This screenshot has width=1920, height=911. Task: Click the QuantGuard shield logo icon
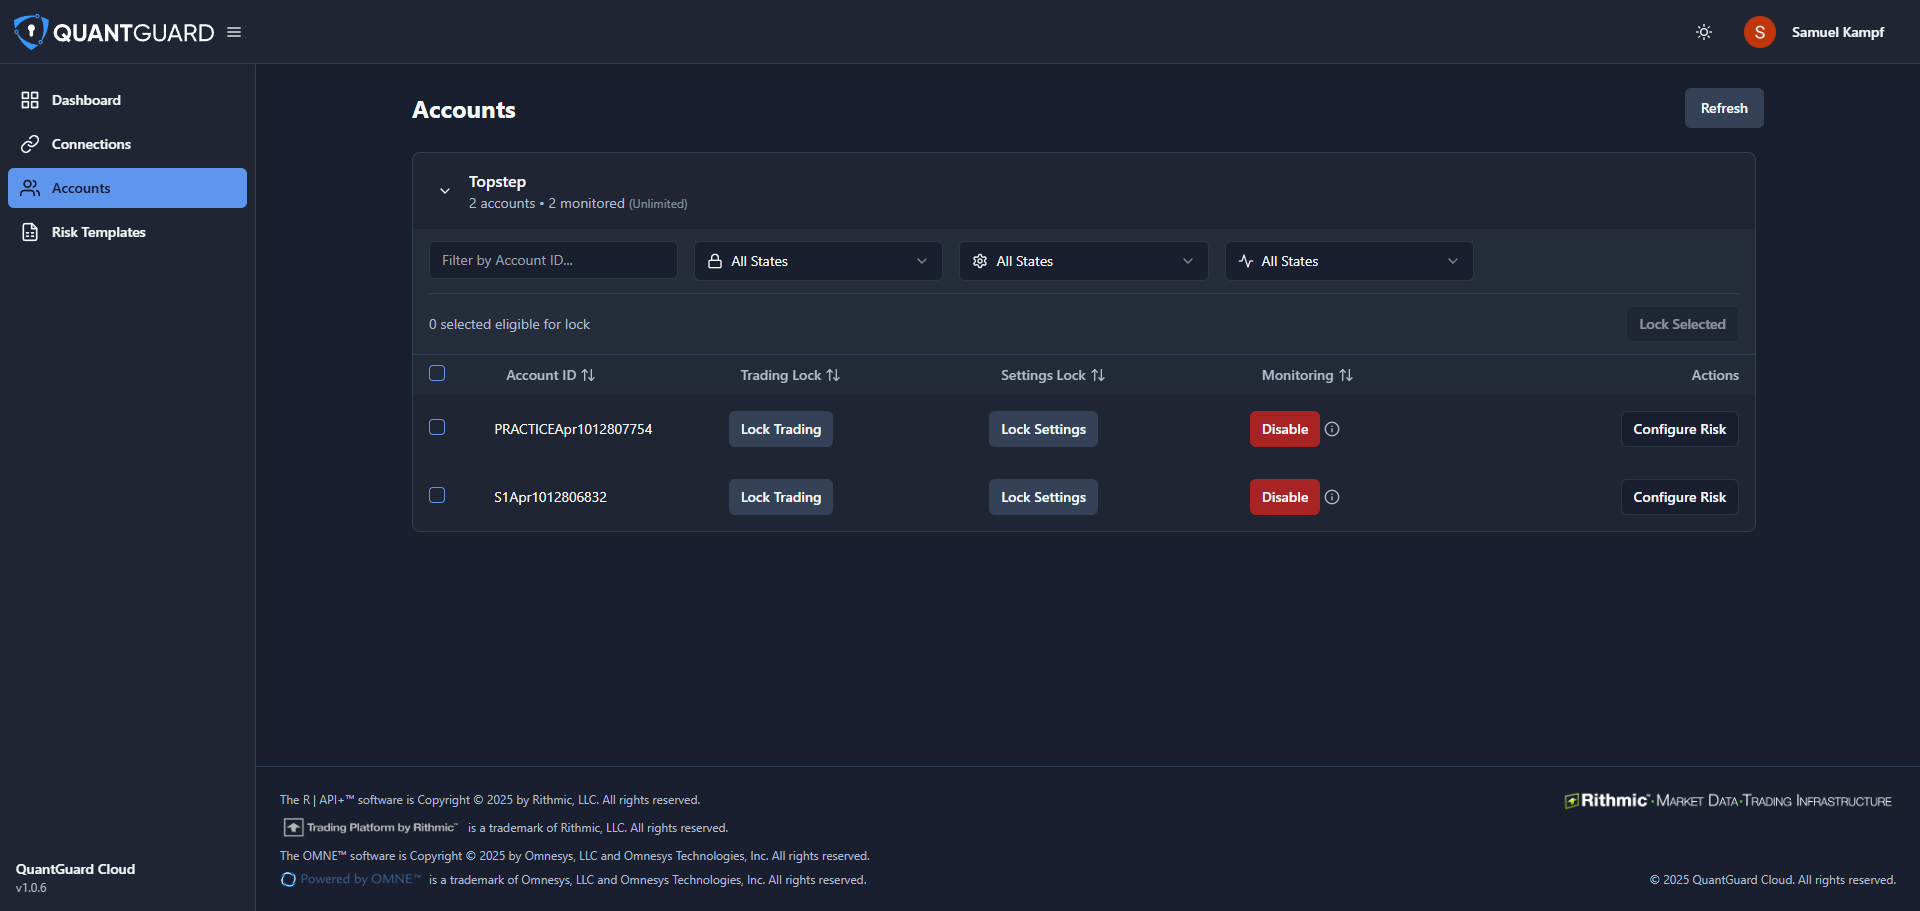[x=30, y=32]
